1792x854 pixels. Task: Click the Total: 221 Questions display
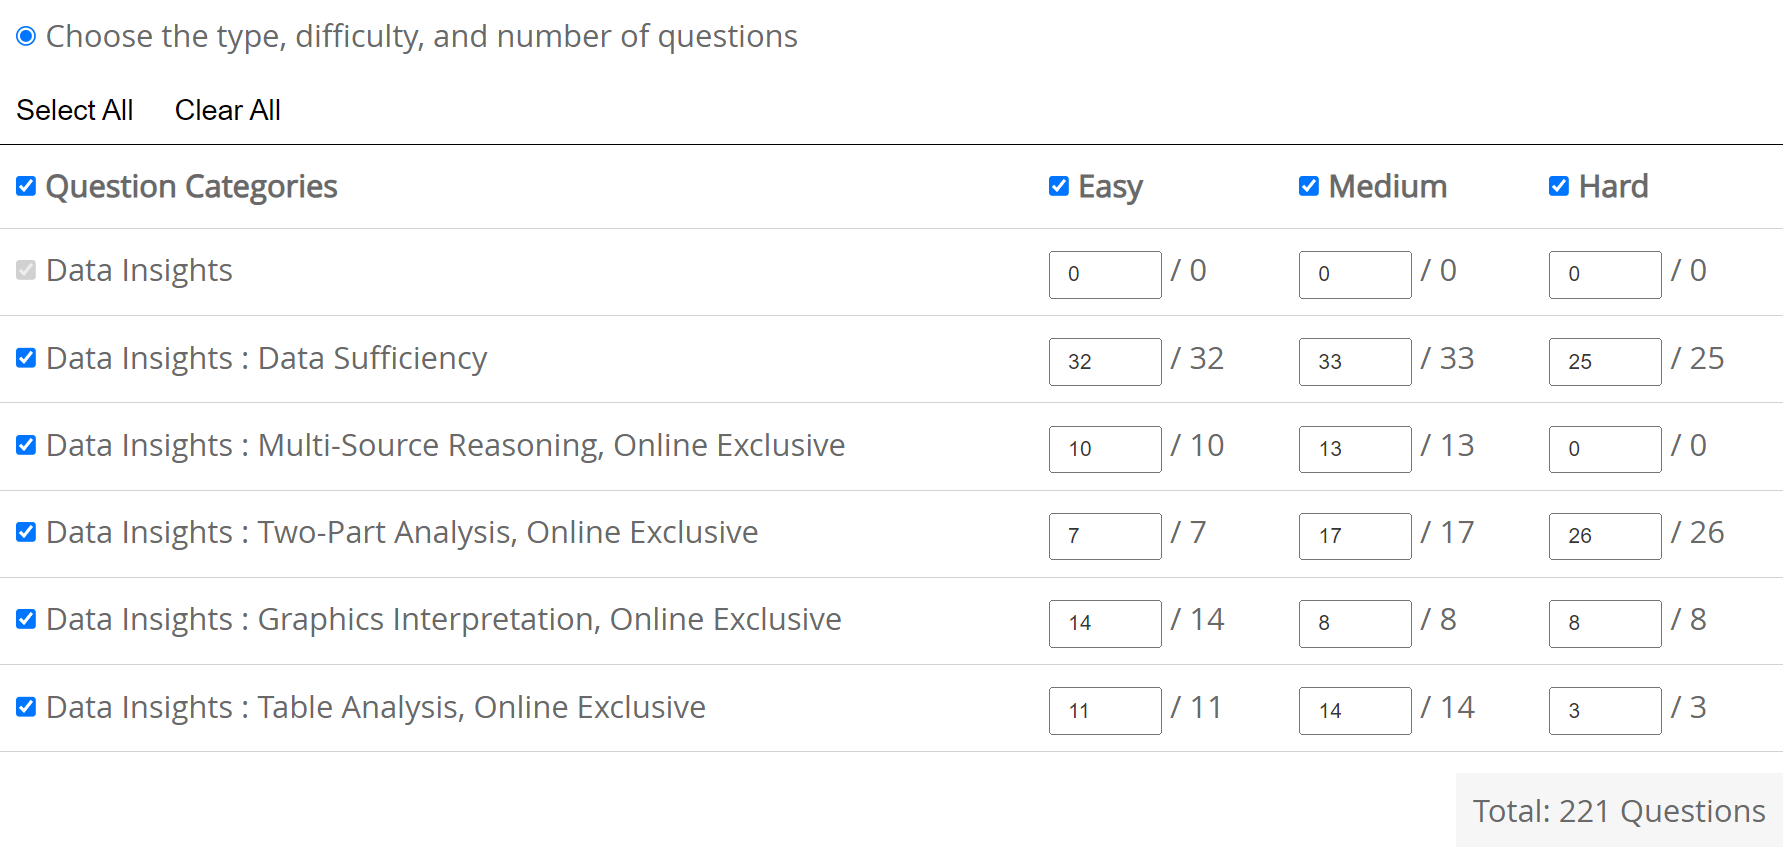click(1618, 811)
